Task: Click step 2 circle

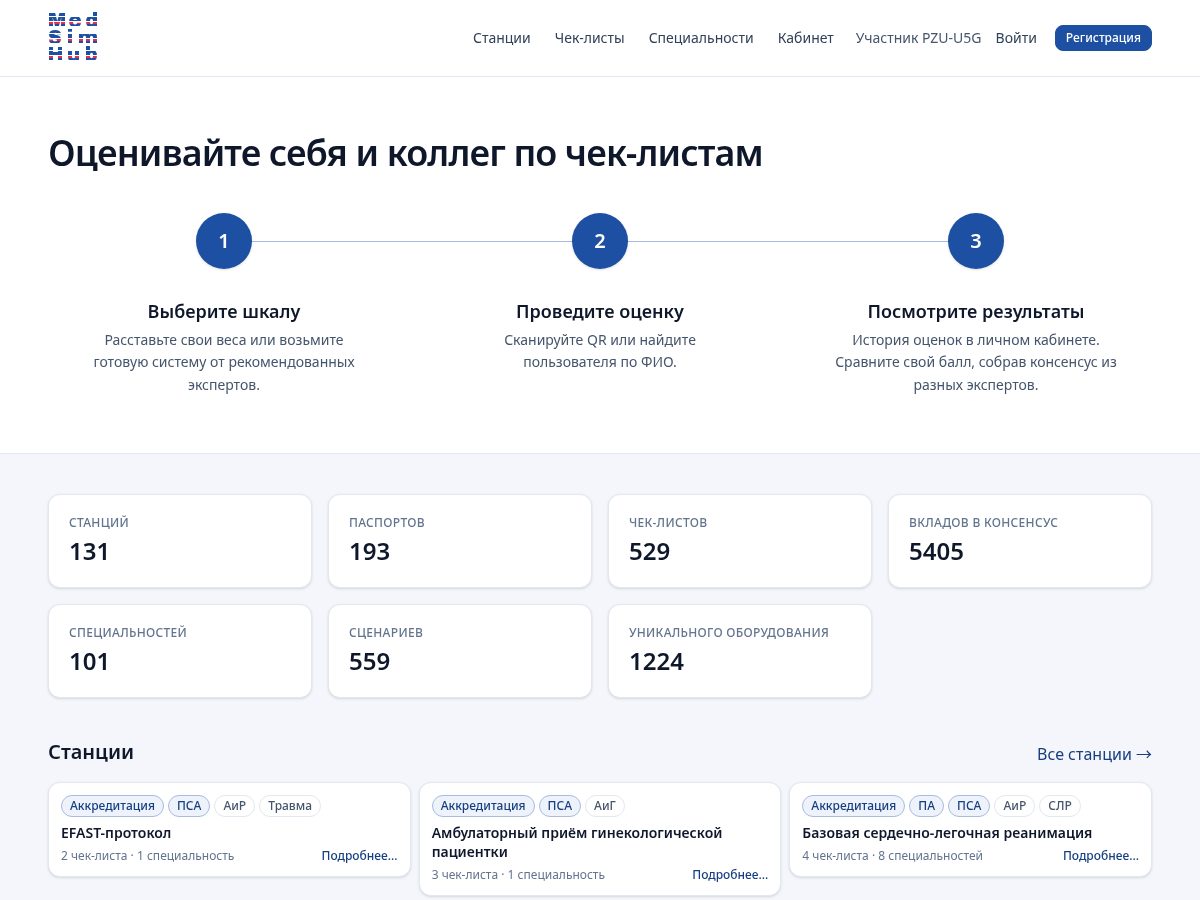Action: click(x=600, y=241)
